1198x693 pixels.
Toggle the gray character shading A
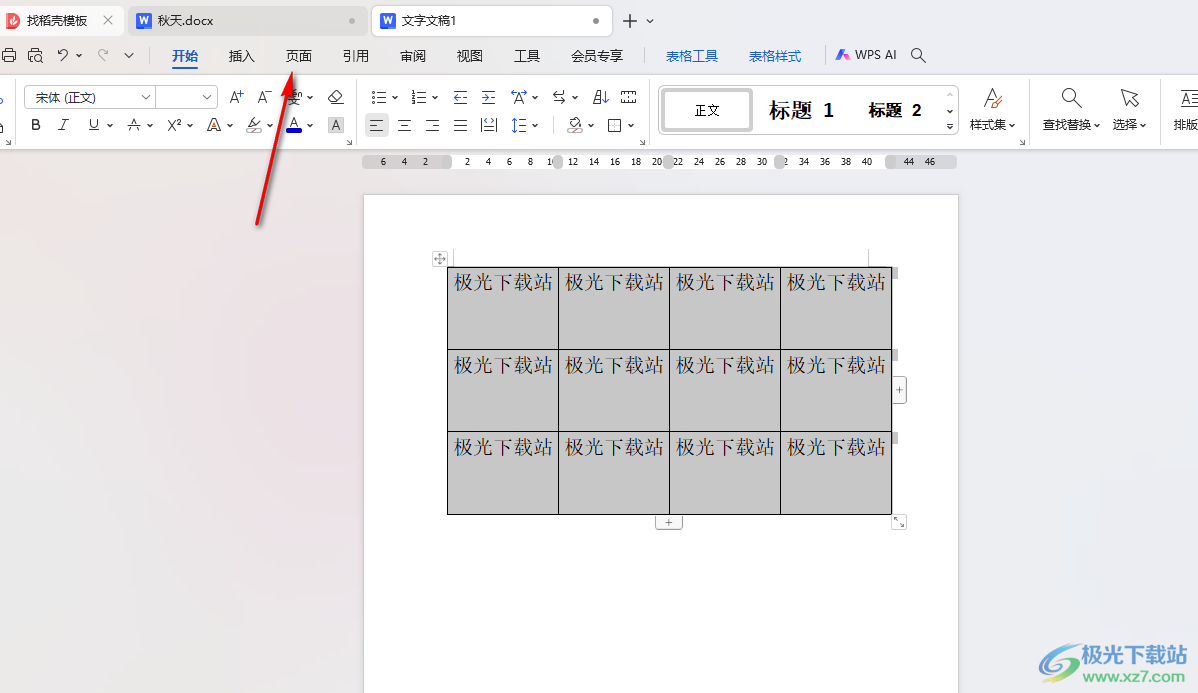click(335, 125)
